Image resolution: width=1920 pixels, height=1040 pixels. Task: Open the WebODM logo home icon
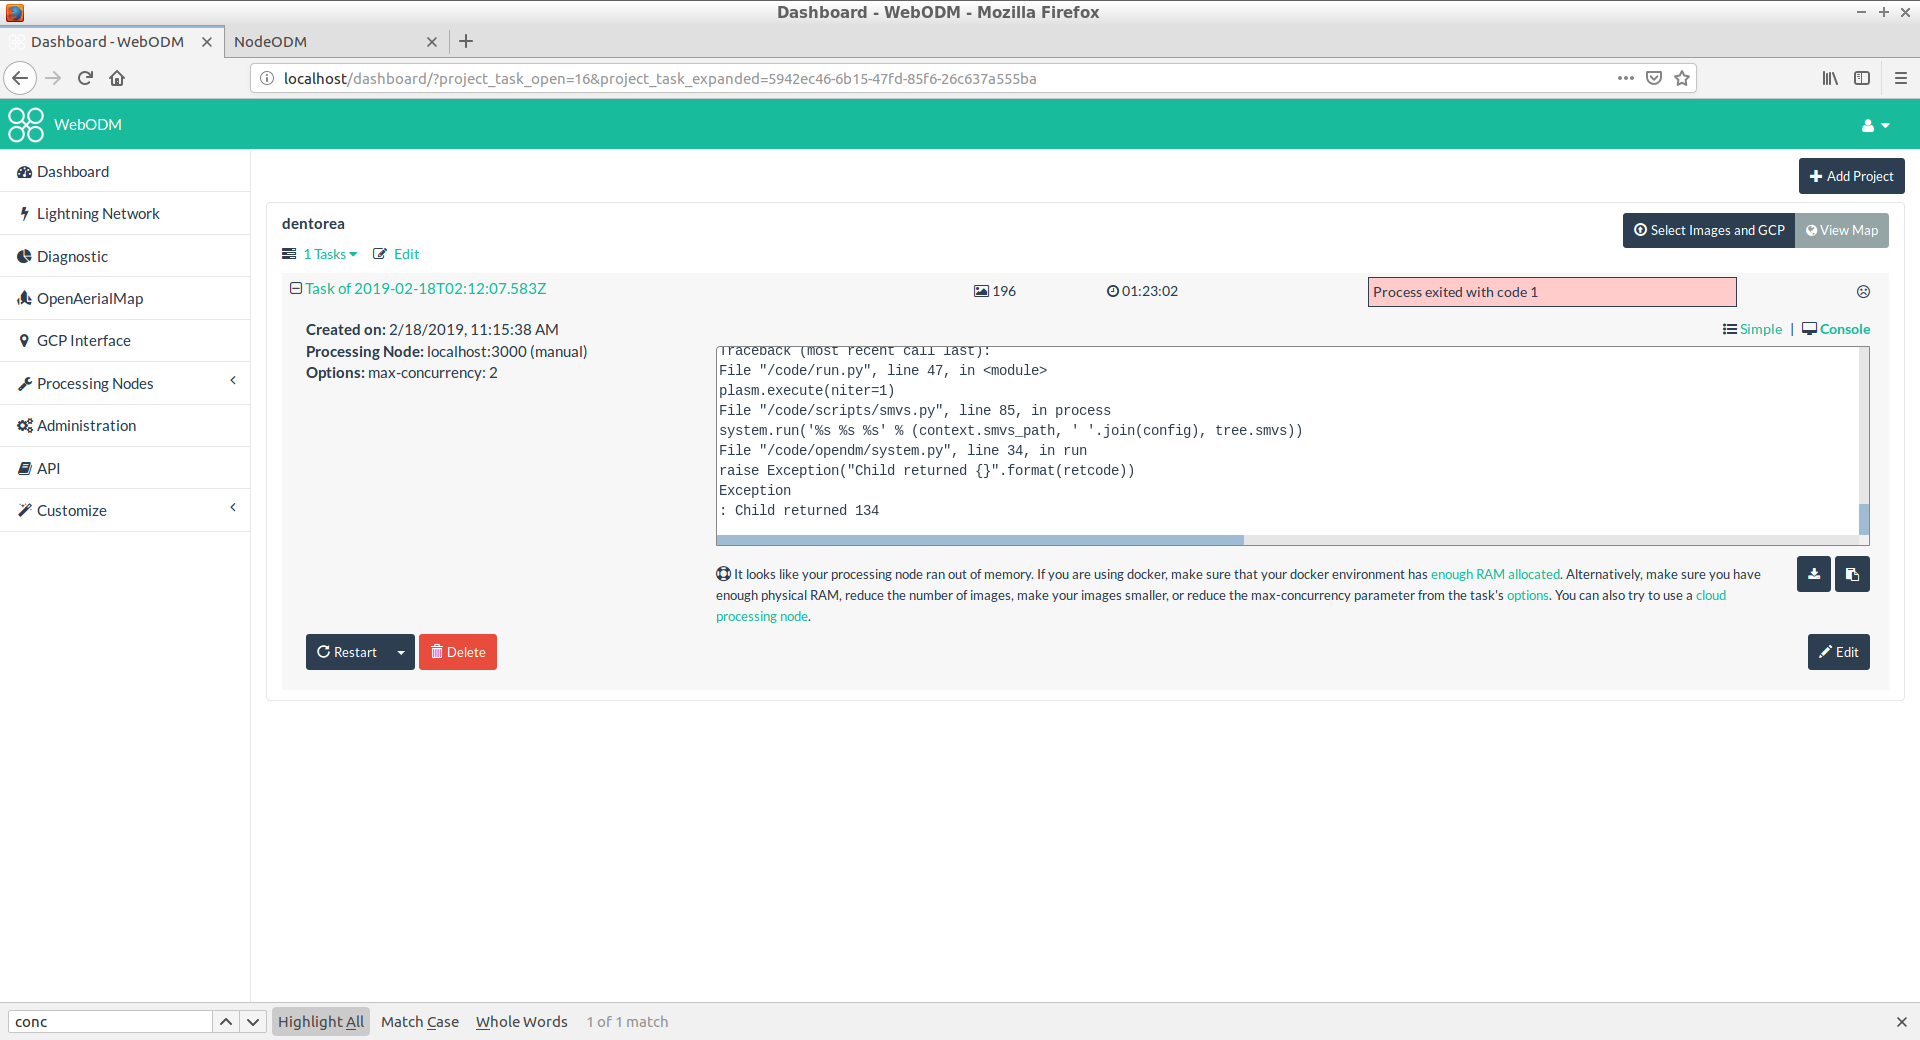pyautogui.click(x=24, y=124)
